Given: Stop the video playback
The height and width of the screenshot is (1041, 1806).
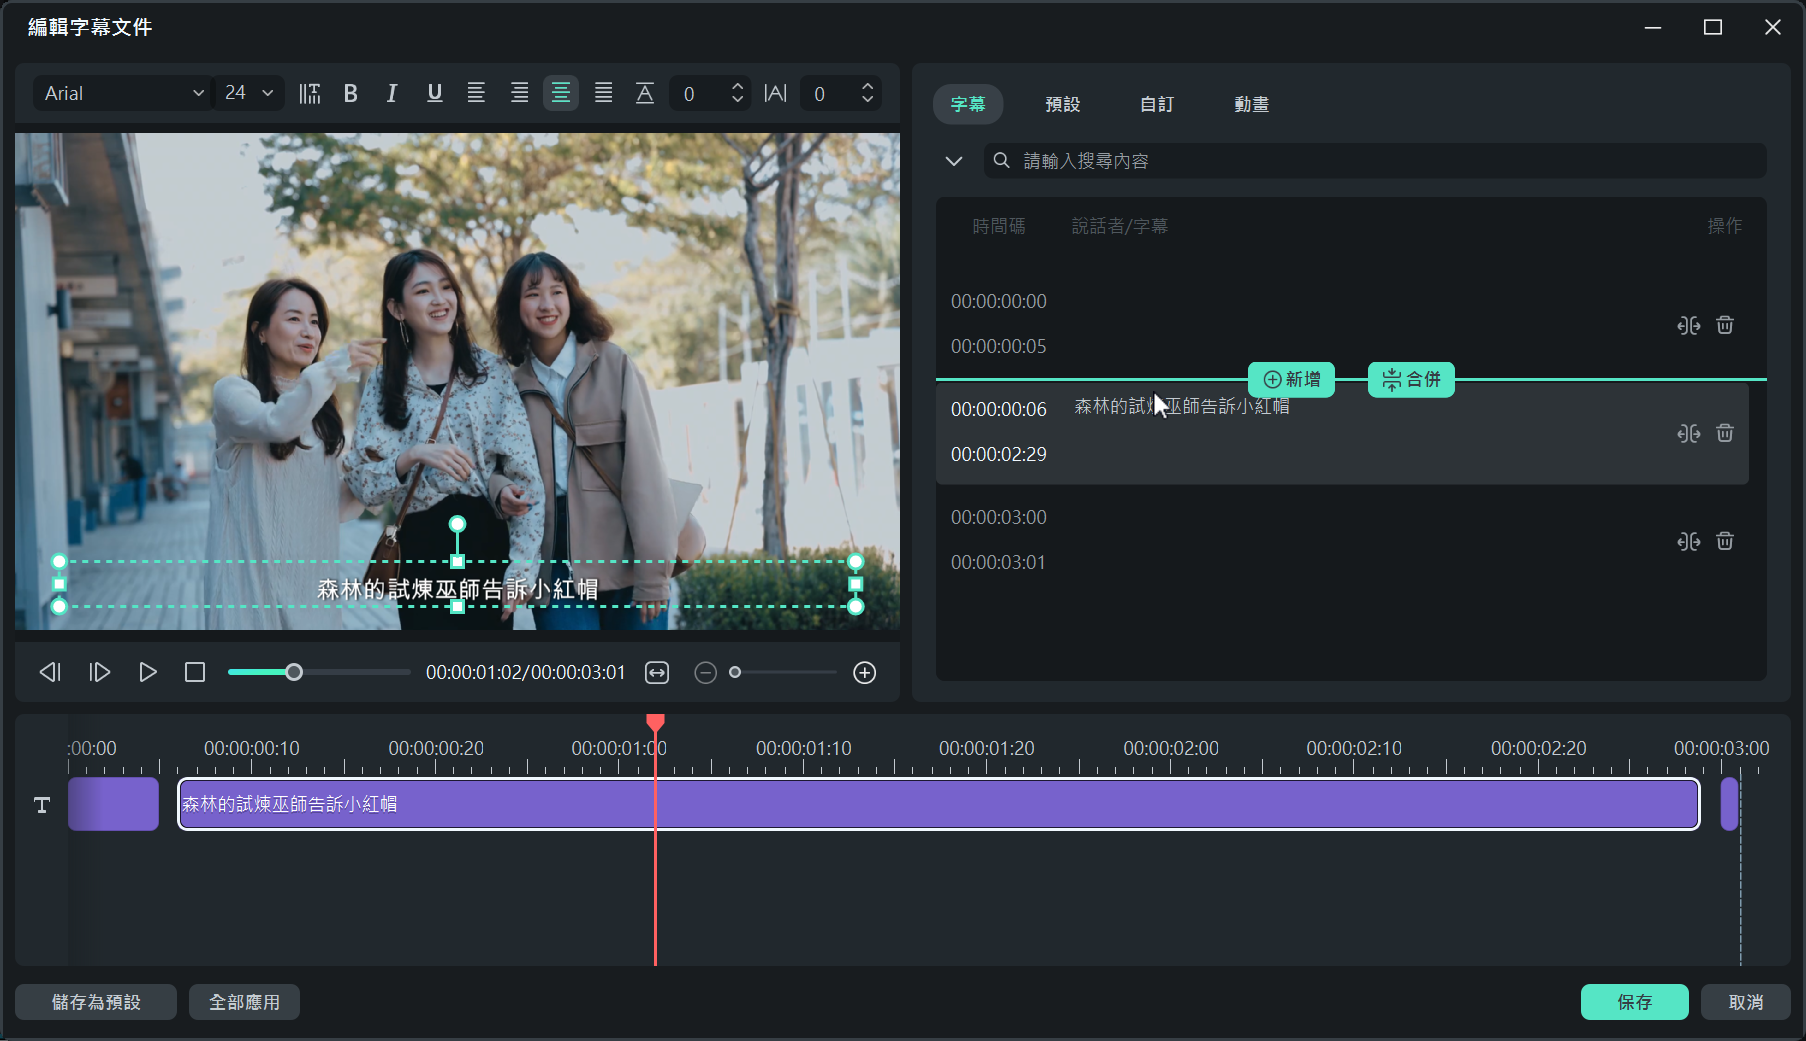Looking at the screenshot, I should pos(195,672).
